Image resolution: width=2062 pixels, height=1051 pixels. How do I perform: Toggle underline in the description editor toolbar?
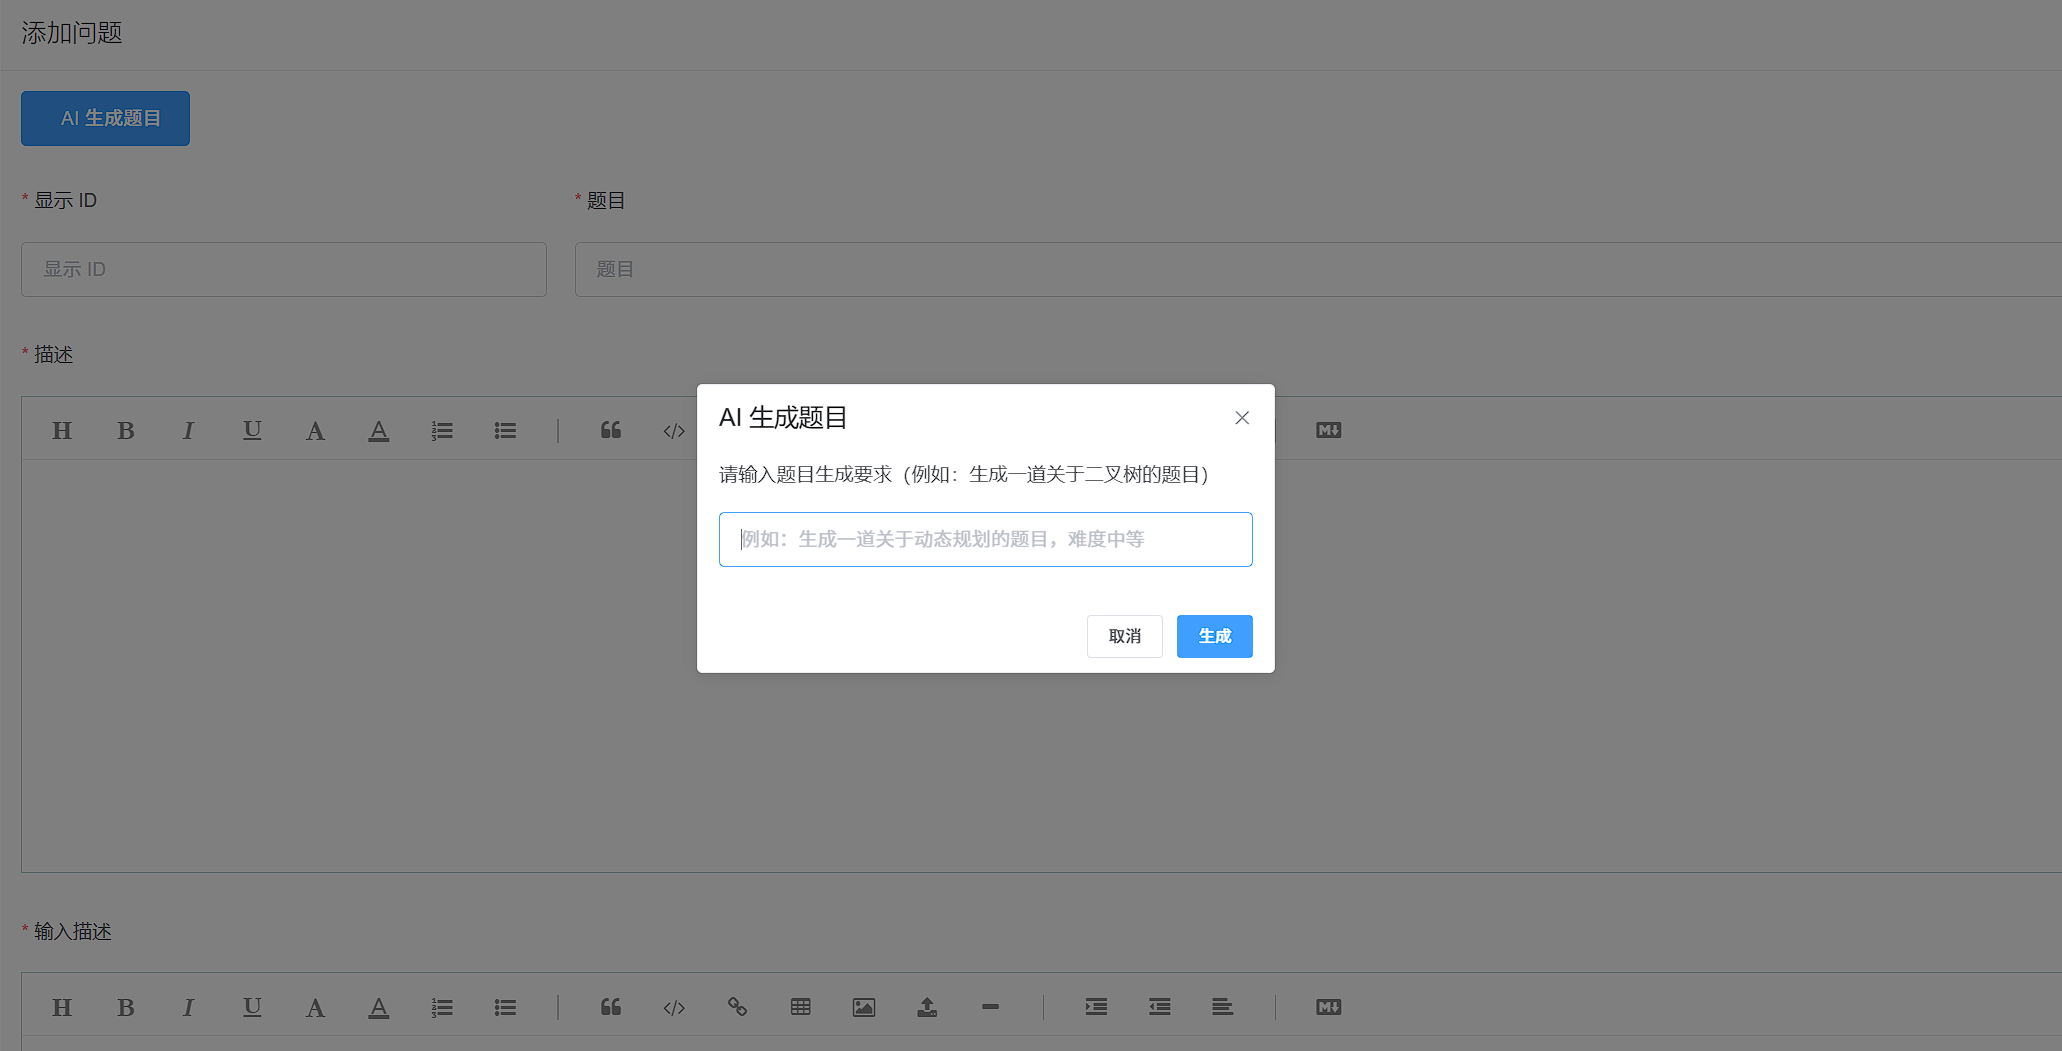252,430
